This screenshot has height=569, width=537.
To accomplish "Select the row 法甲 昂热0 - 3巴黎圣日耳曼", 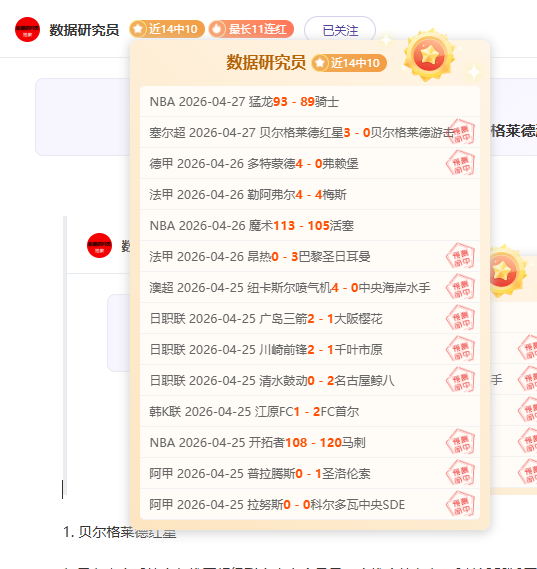I will coord(310,257).
